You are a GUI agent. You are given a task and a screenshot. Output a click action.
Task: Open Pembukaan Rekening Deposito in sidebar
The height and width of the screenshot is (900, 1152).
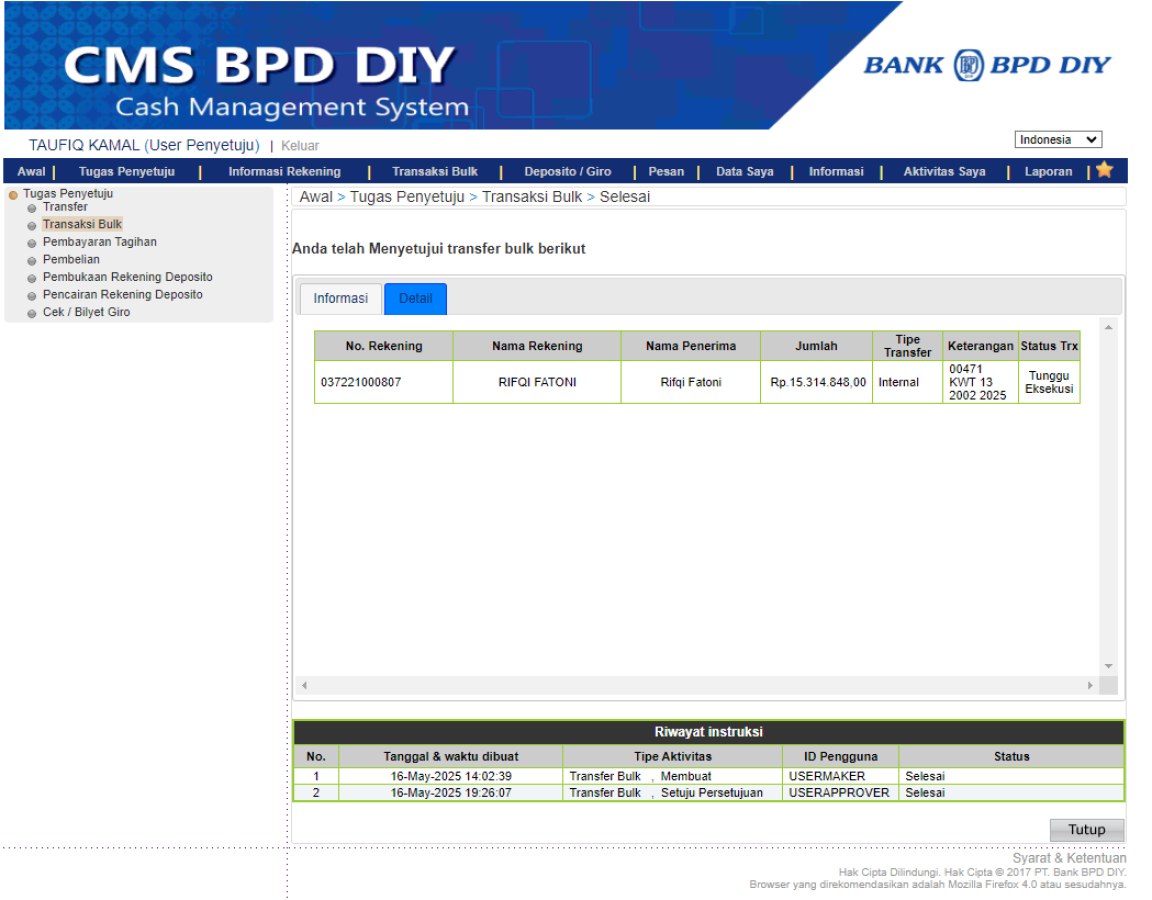pos(128,277)
